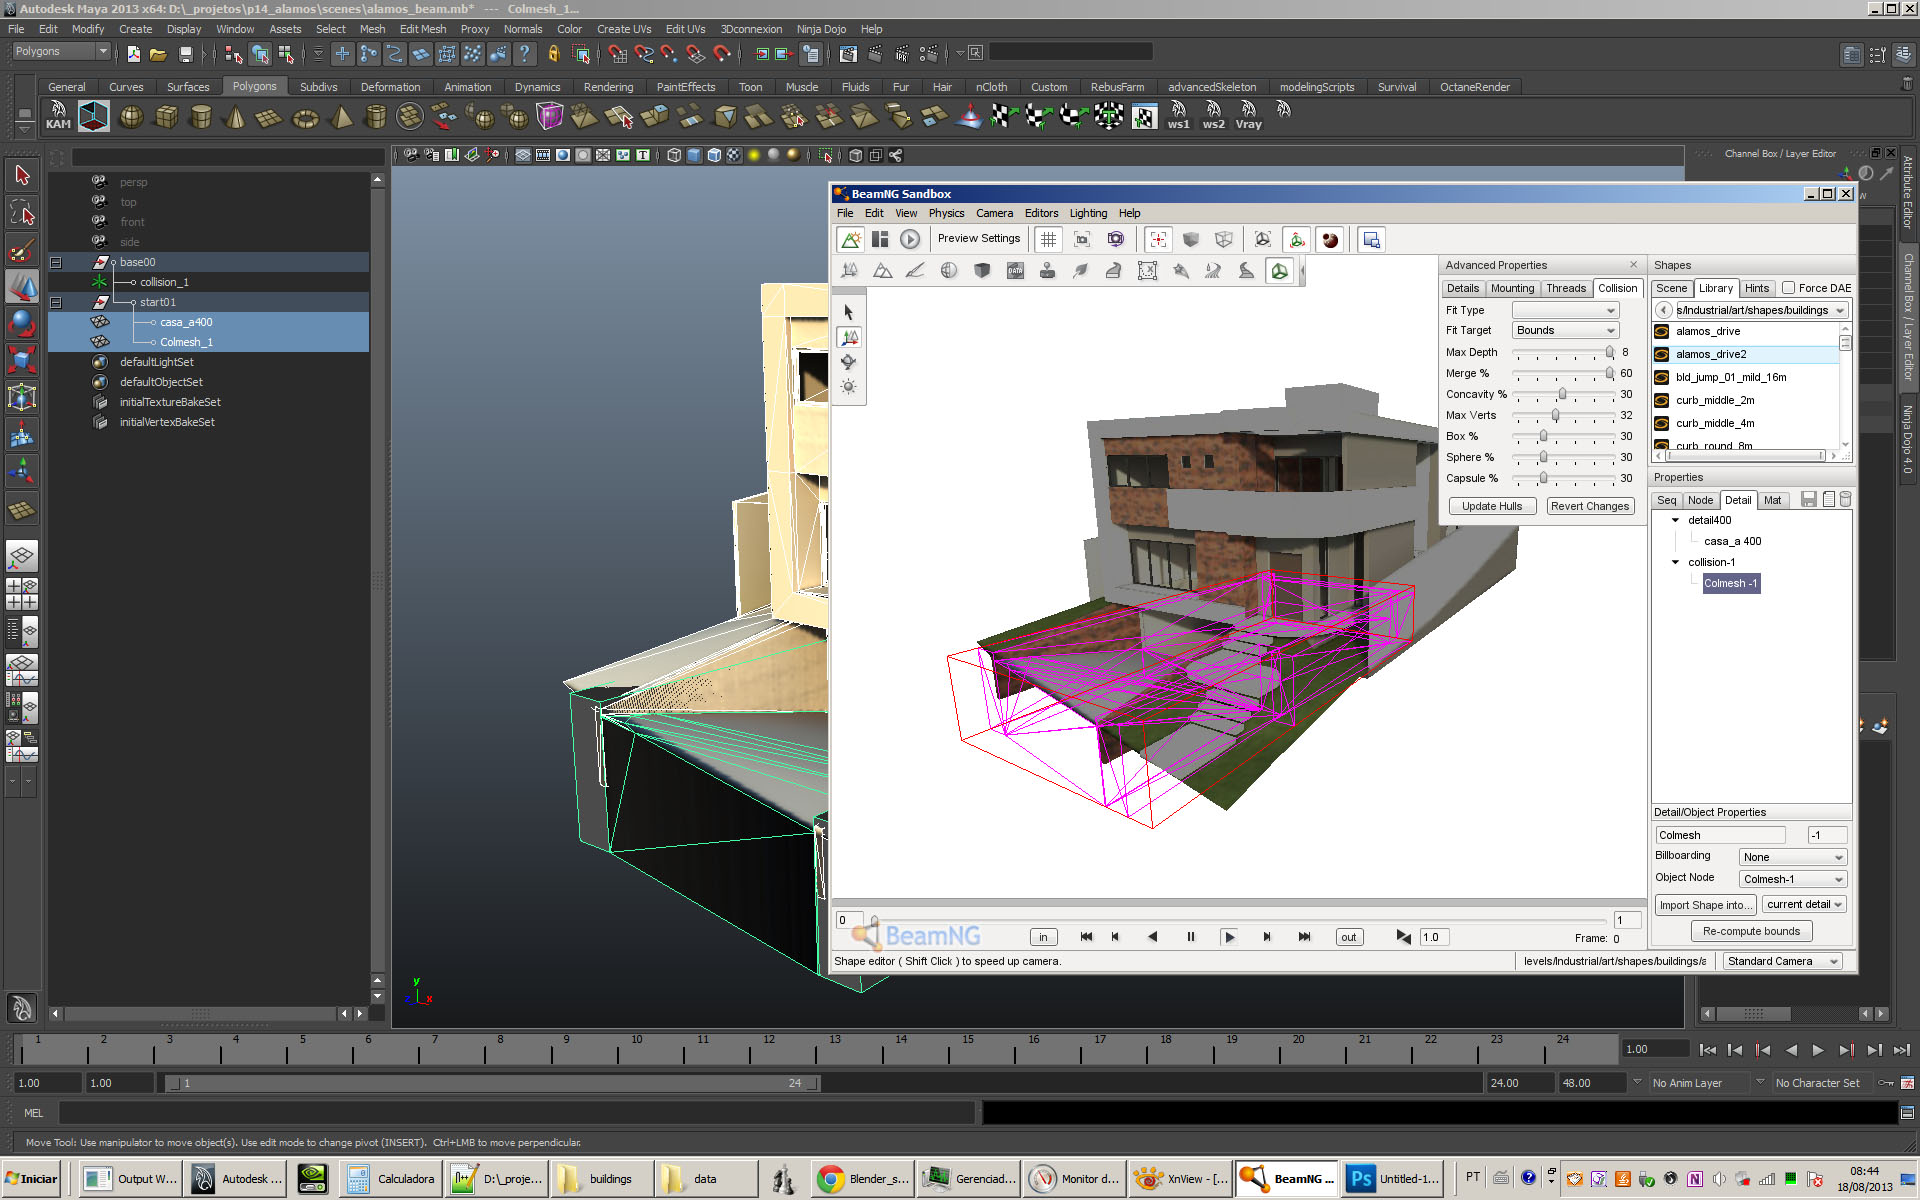Enable the Force DAE checkbox
1920x1200 pixels.
pyautogui.click(x=1788, y=288)
